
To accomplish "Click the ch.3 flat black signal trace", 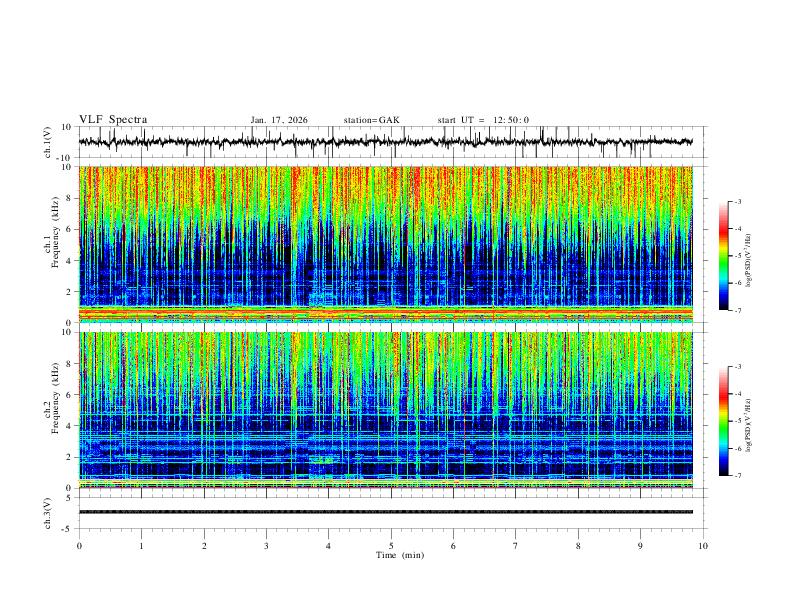I will (x=386, y=512).
